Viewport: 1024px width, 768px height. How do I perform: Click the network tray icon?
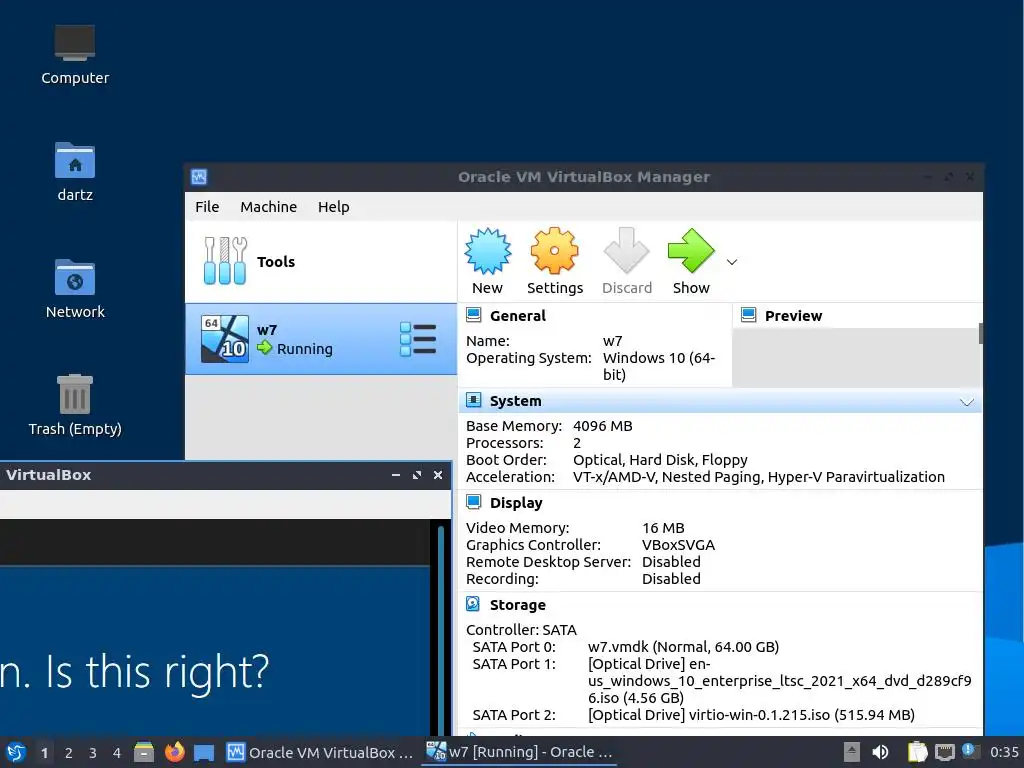point(944,753)
